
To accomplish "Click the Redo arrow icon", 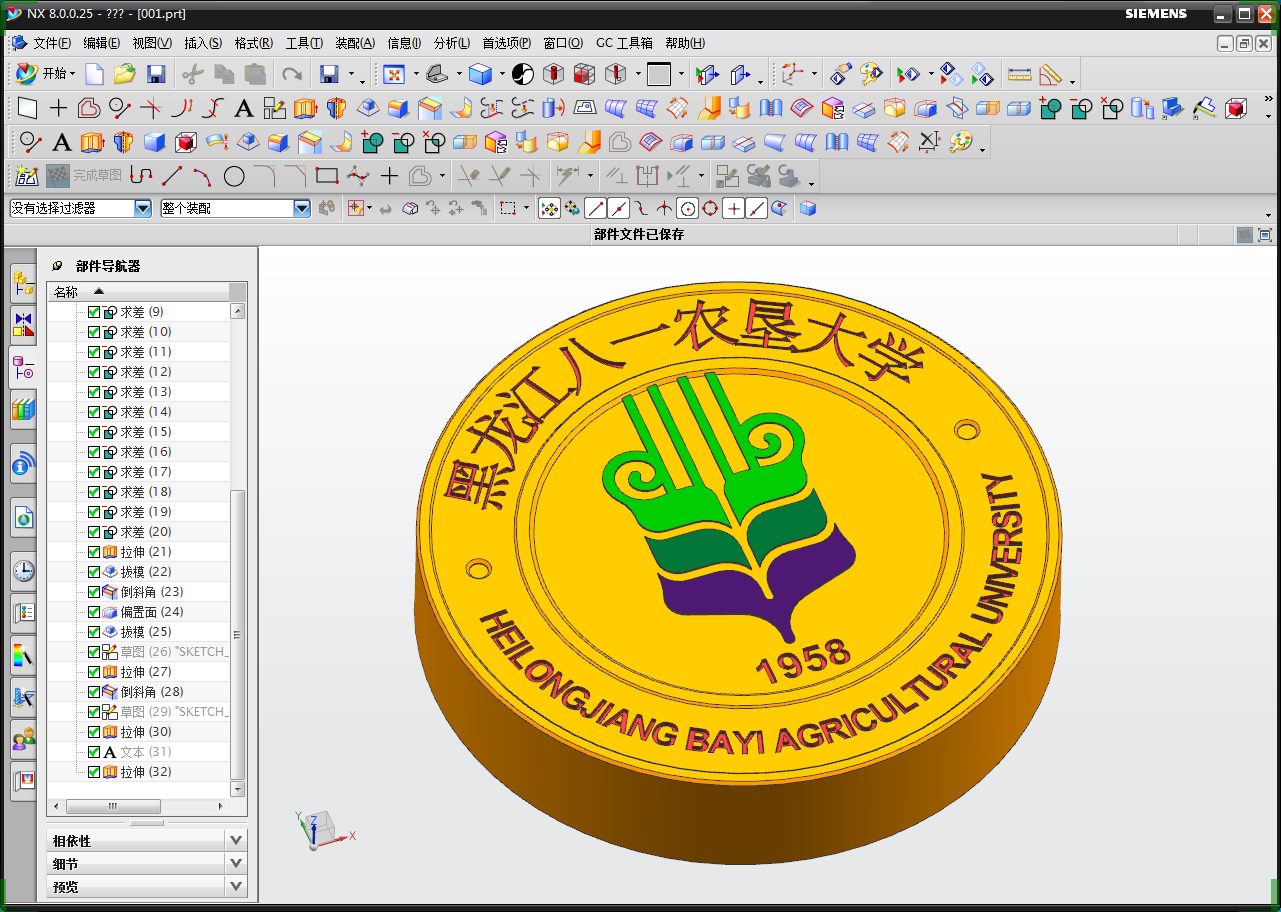I will point(292,74).
